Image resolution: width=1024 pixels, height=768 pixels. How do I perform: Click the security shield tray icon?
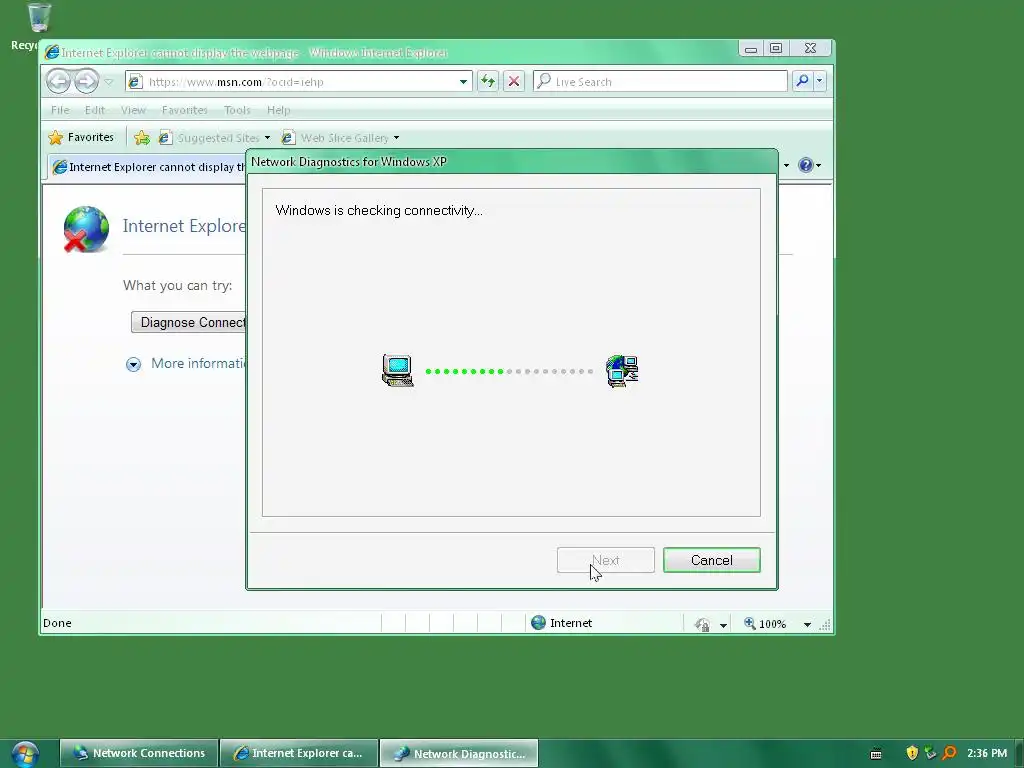tap(912, 753)
